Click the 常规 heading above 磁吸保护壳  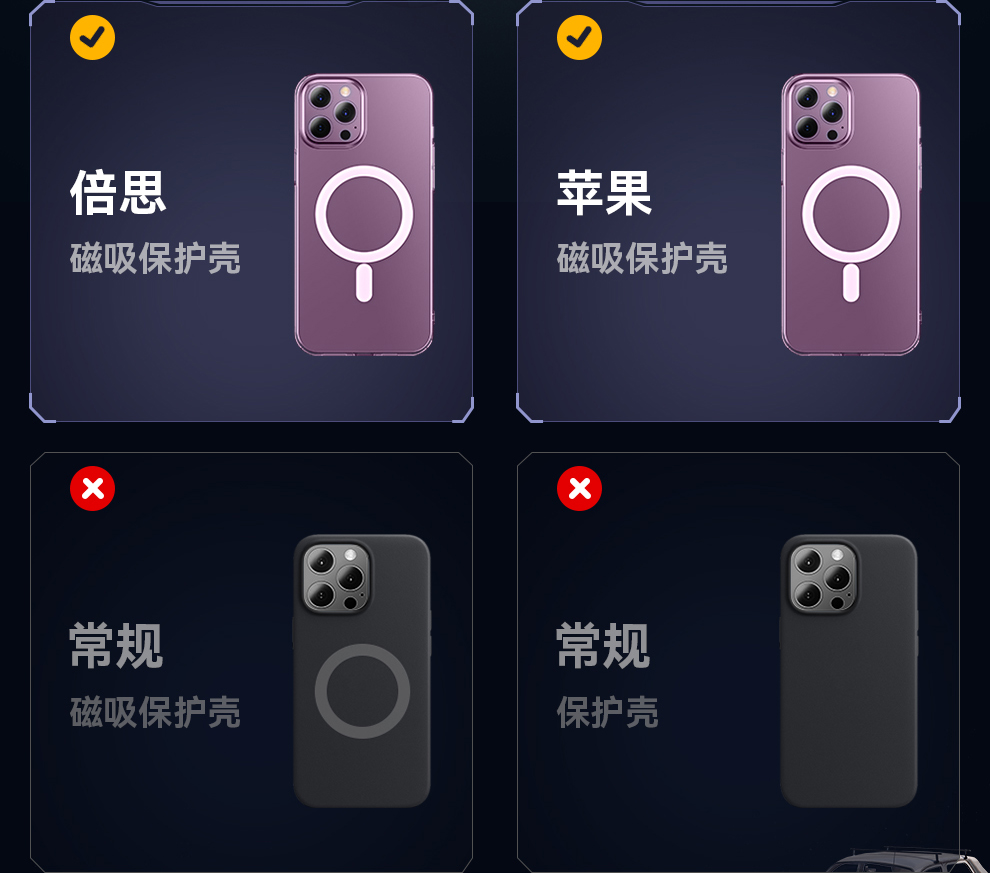[x=116, y=645]
